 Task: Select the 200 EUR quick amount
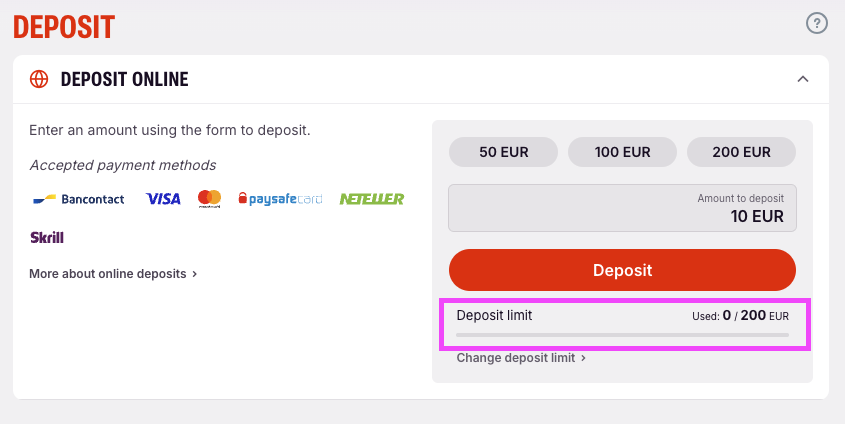[x=742, y=152]
